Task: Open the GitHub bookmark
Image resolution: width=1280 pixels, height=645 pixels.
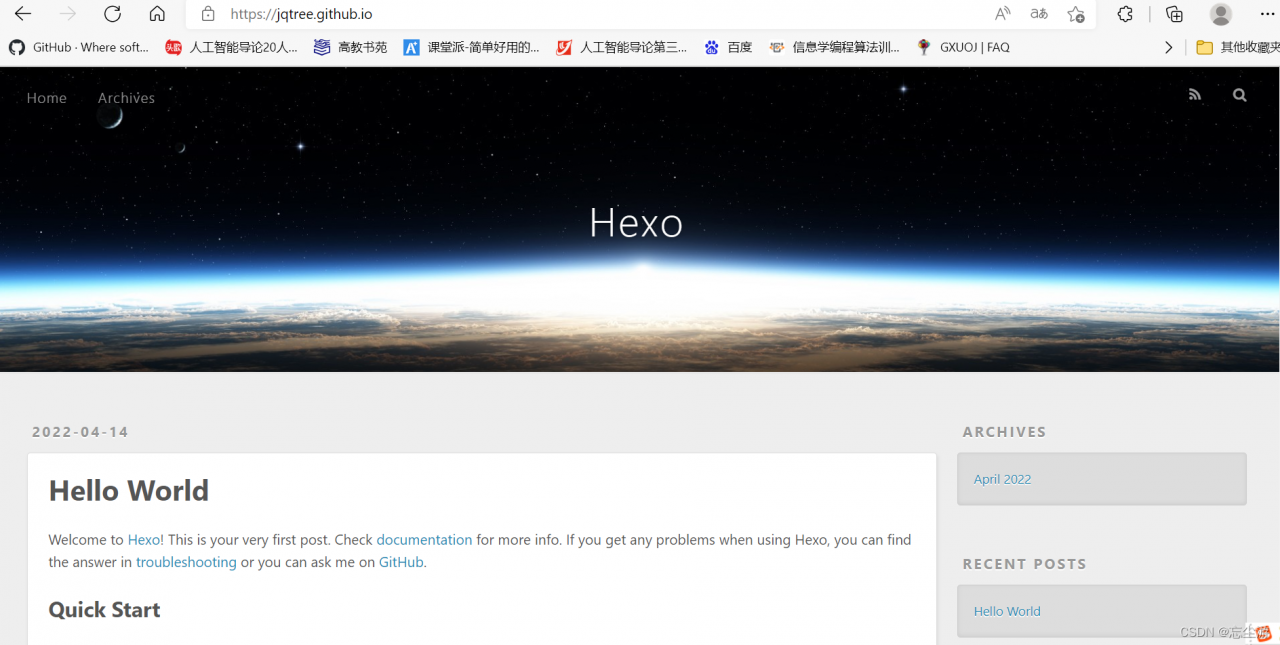Action: click(79, 47)
